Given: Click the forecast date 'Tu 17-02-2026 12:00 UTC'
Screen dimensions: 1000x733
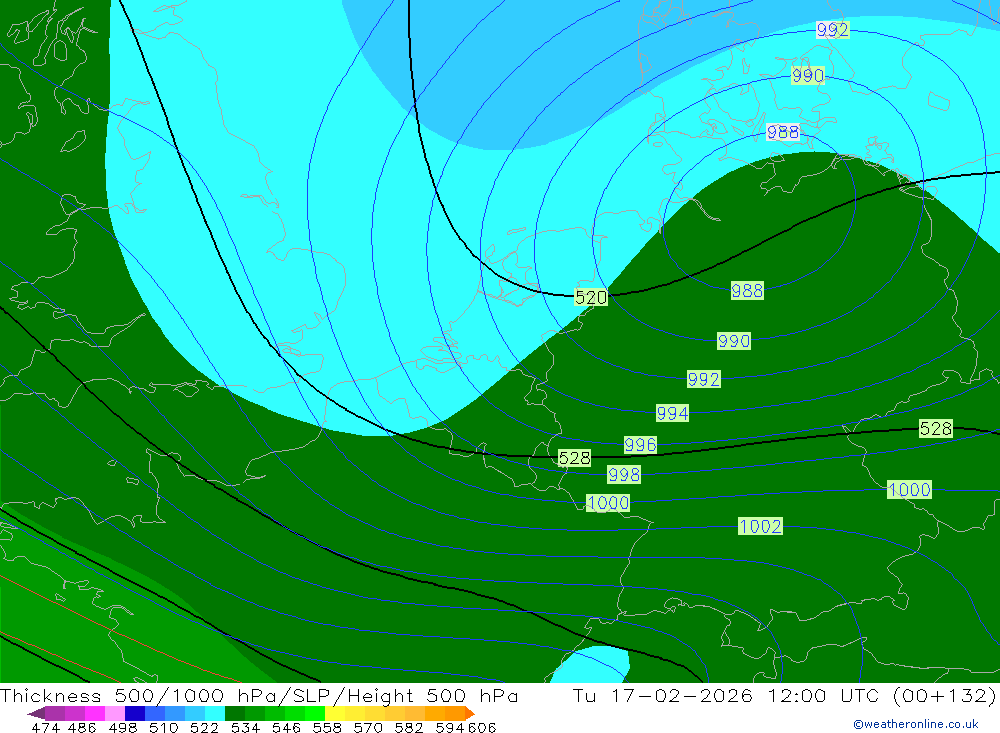Looking at the screenshot, I should click(726, 695).
